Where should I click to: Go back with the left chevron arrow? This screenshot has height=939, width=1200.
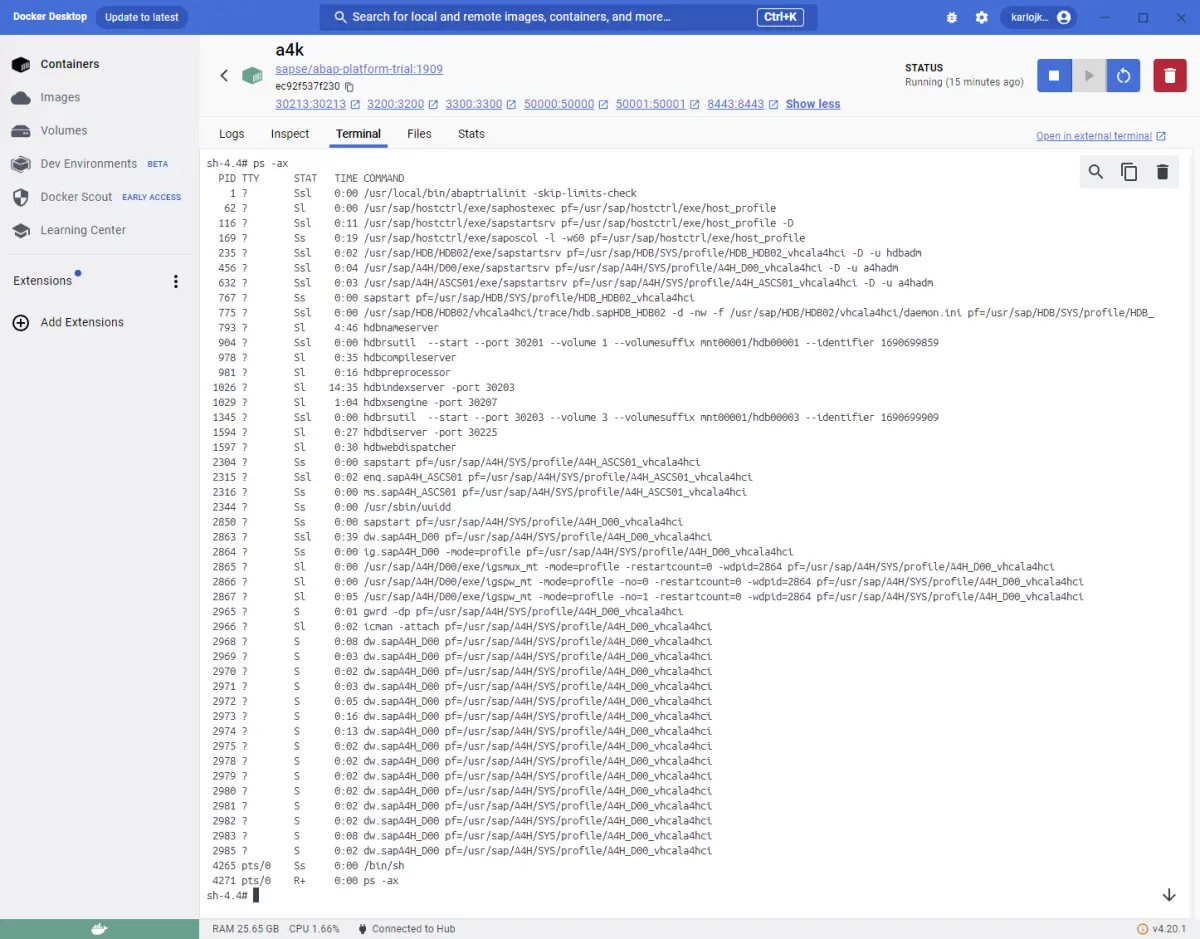click(224, 76)
